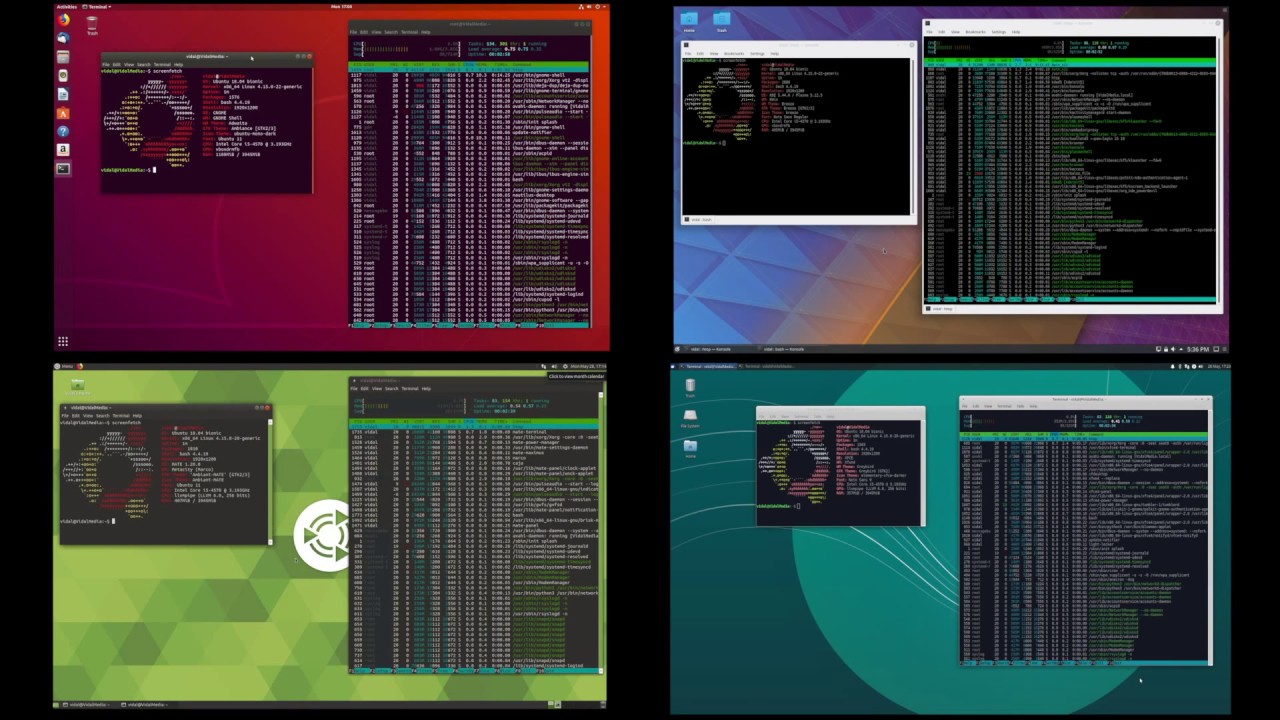Click the Amazon icon in the Ubuntu dock
This screenshot has height=720, width=1280.
click(x=63, y=149)
